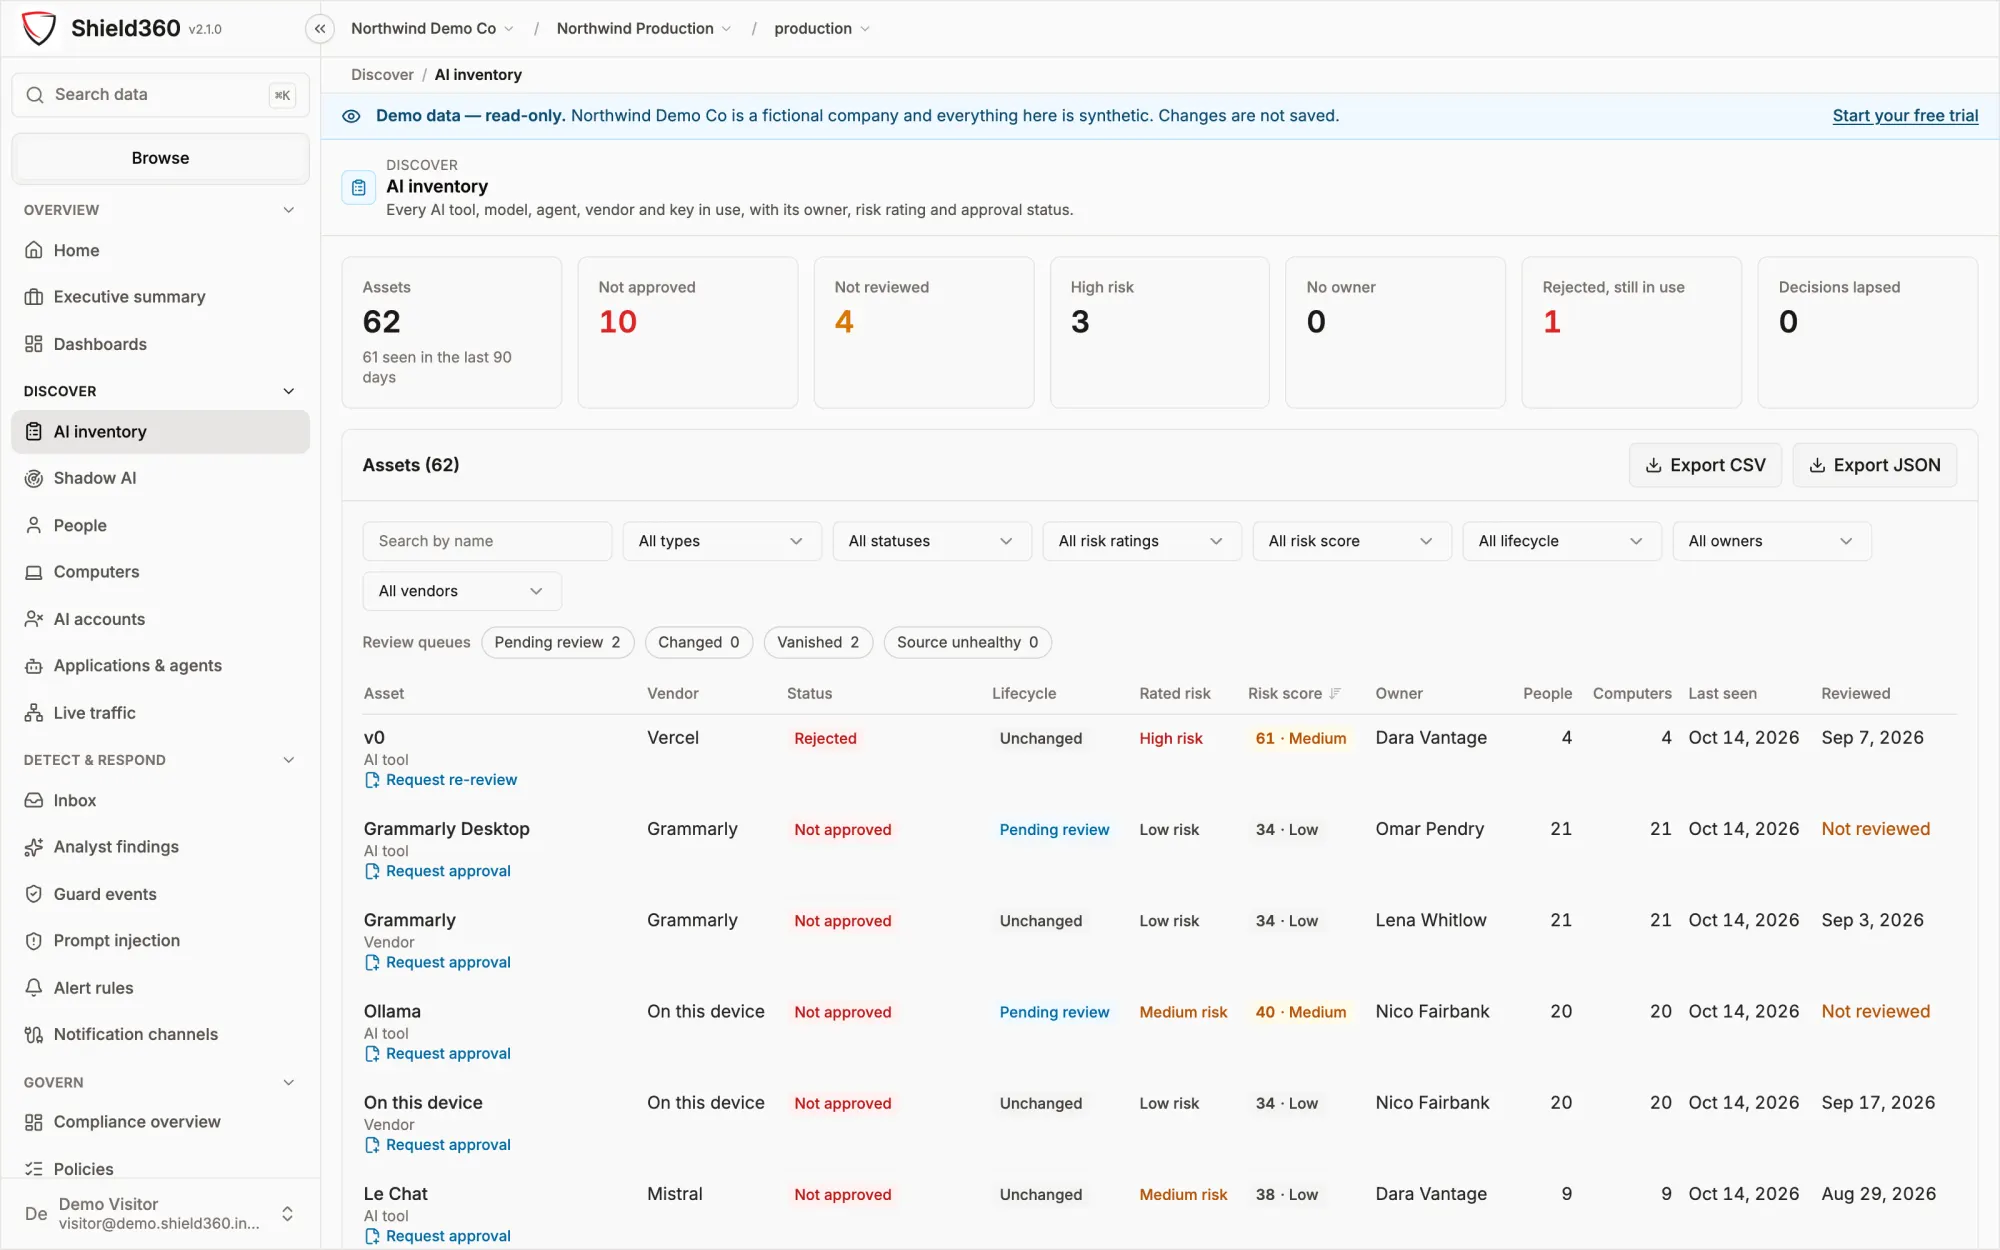Viewport: 2000px width, 1250px height.
Task: Open the All risk ratings dropdown
Action: tap(1142, 541)
